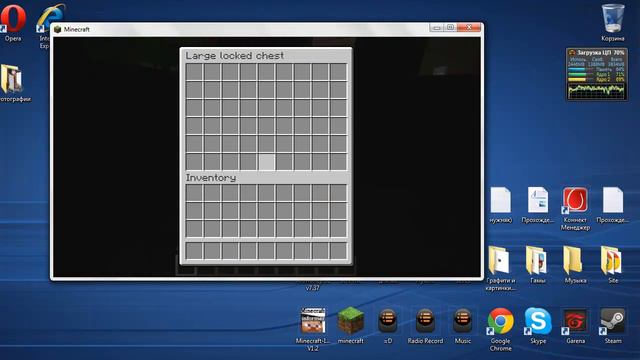Click the first slot of the large locked chest

194,72
